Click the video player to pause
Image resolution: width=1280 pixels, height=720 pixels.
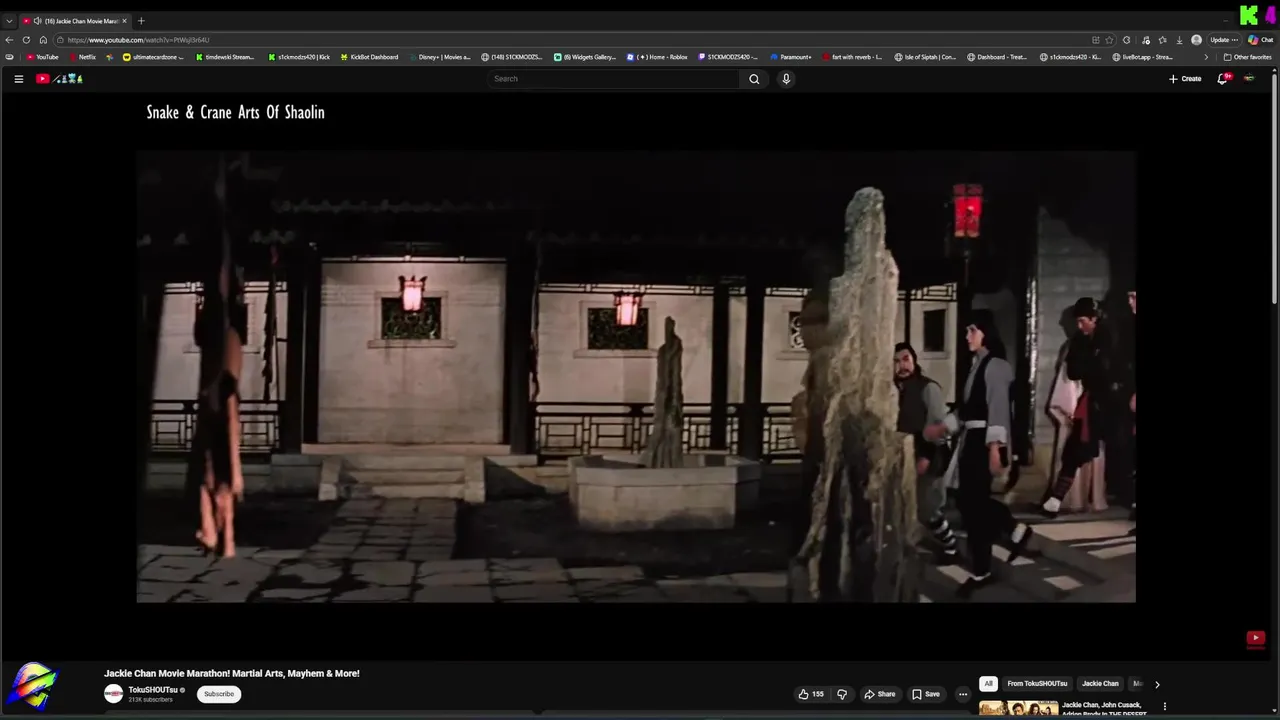click(x=636, y=377)
